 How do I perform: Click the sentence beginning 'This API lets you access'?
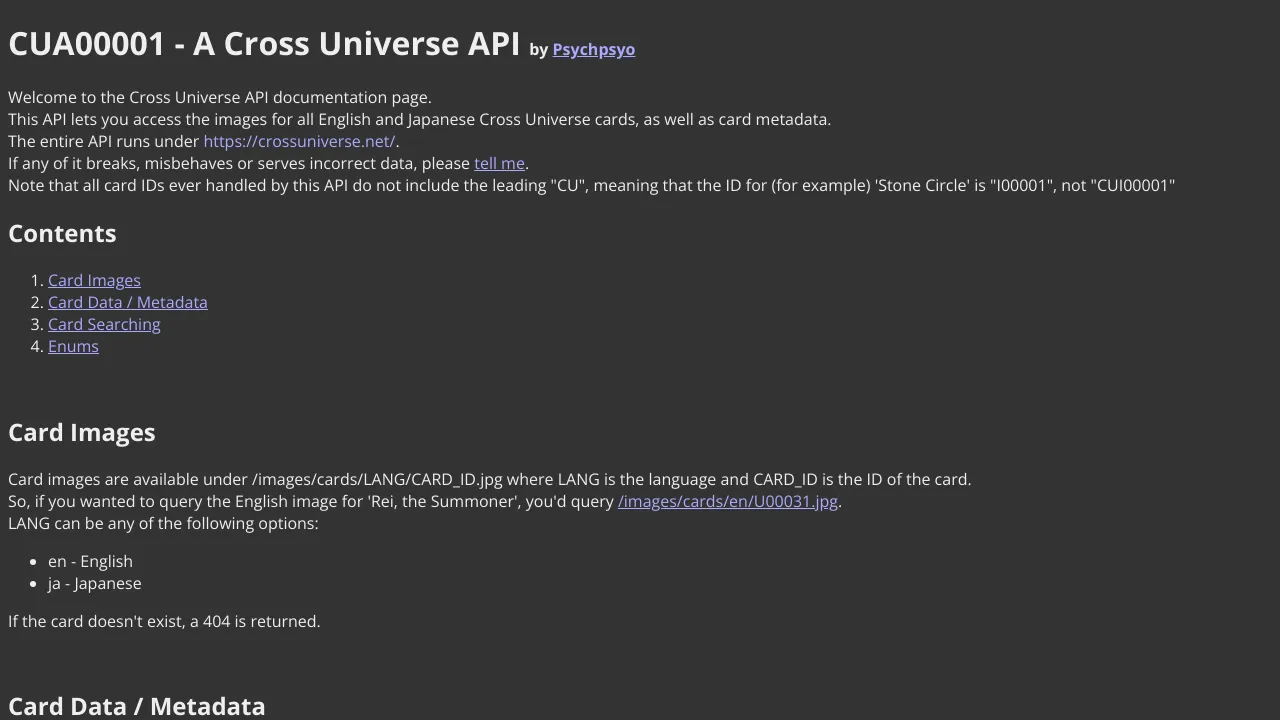click(x=420, y=119)
